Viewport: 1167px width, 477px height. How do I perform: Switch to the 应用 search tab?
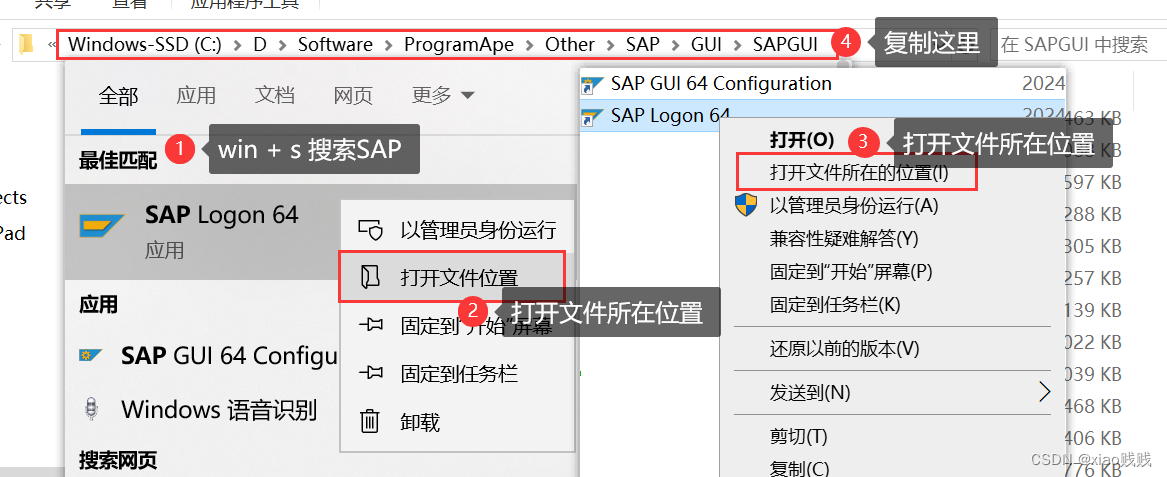pos(196,95)
